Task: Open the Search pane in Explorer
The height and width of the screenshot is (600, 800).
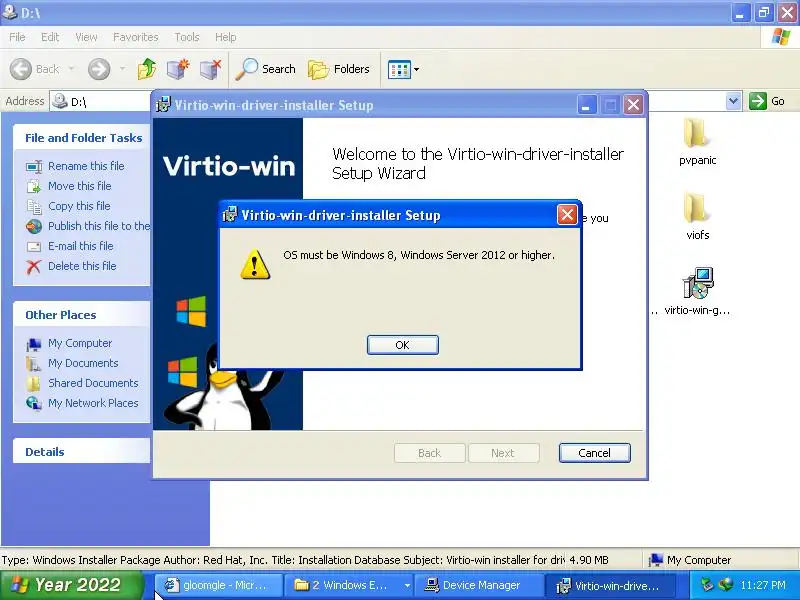Action: (265, 69)
